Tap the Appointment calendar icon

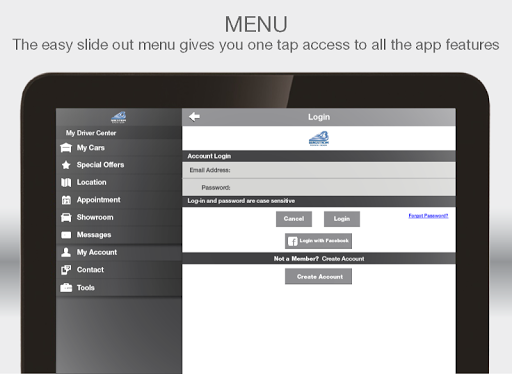66,200
